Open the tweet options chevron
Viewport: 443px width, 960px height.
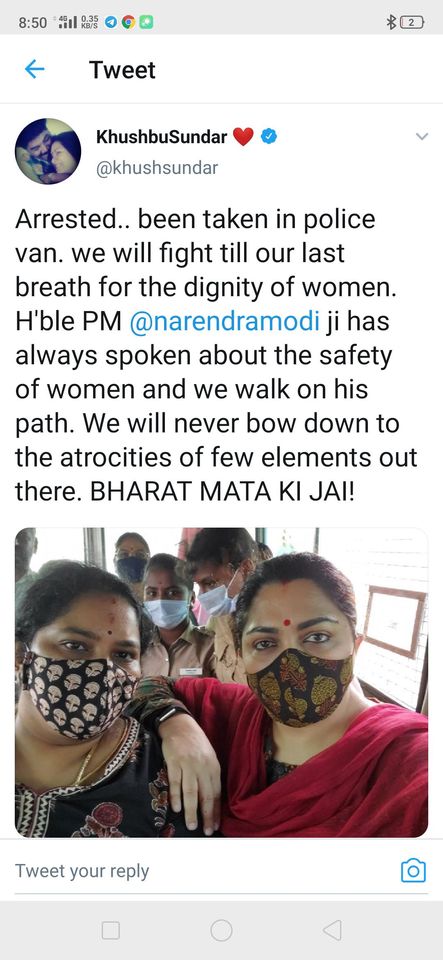point(422,137)
